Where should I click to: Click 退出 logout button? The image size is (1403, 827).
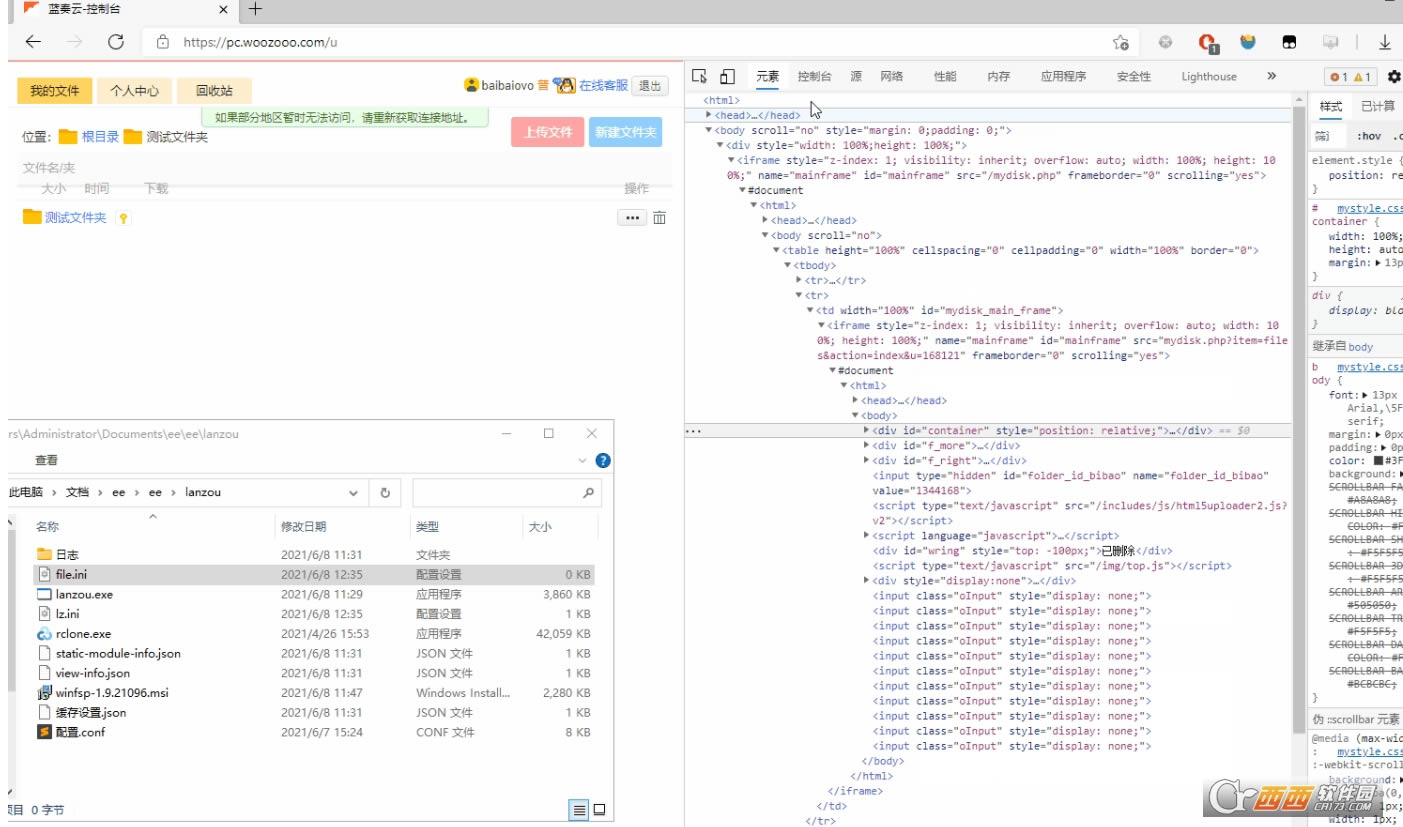coord(650,86)
